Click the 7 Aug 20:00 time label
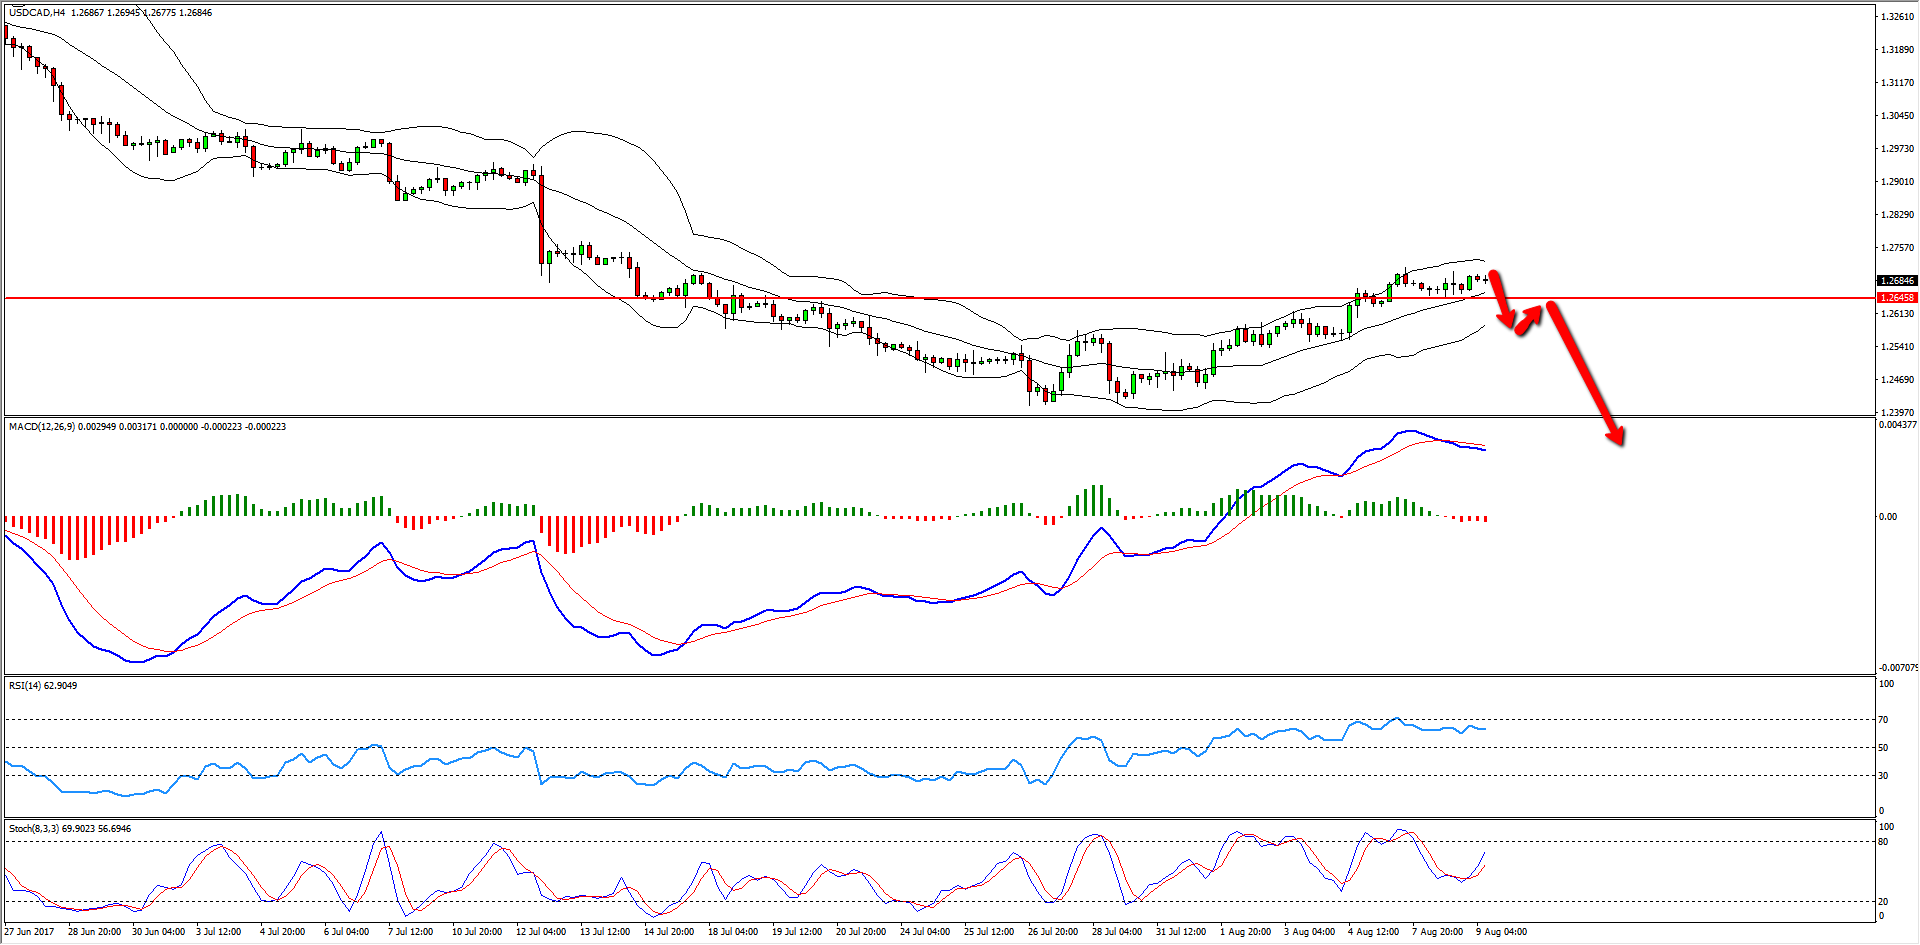 (1437, 932)
